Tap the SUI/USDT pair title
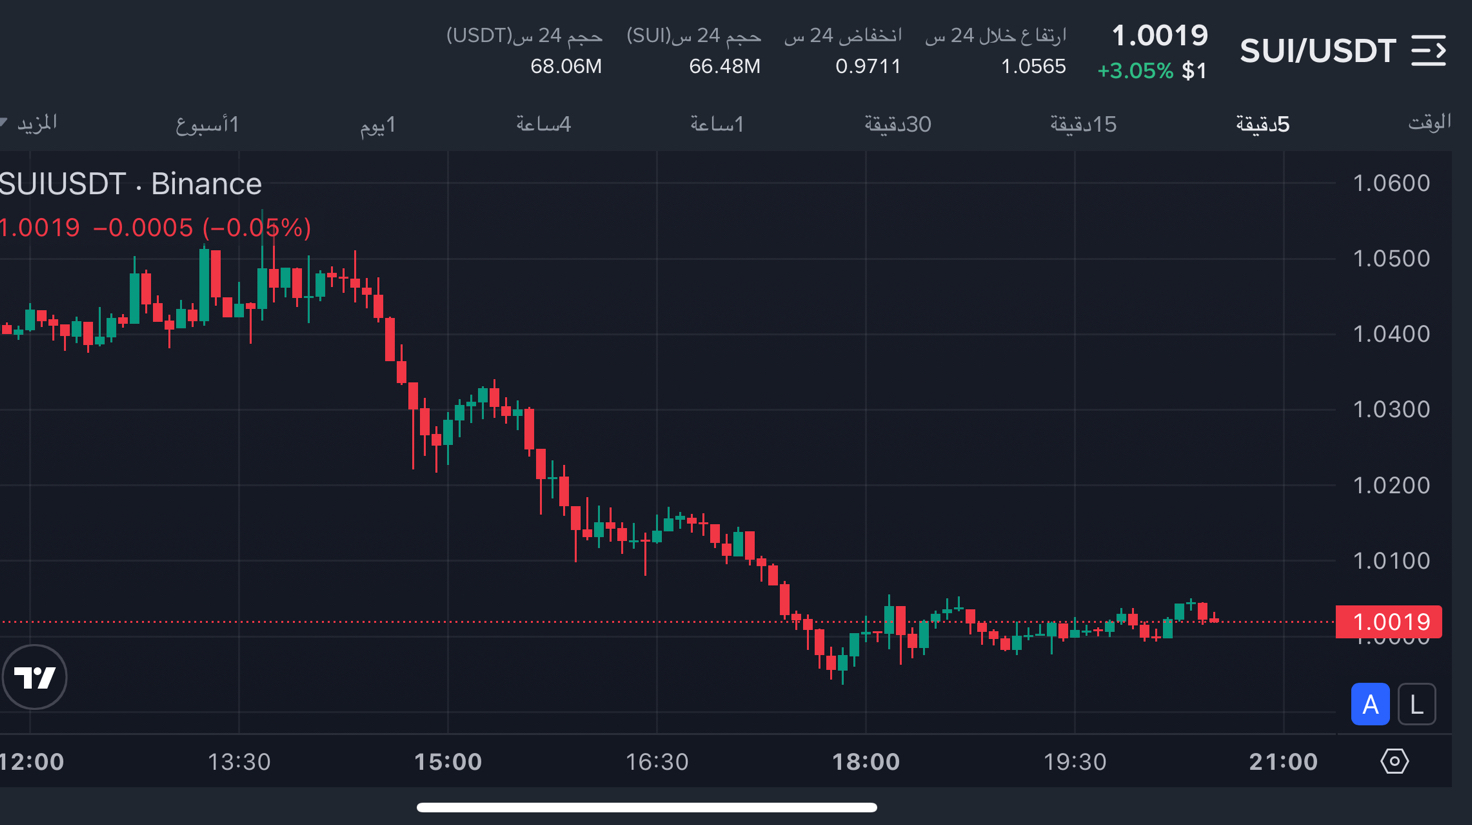This screenshot has height=825, width=1472. [1317, 51]
